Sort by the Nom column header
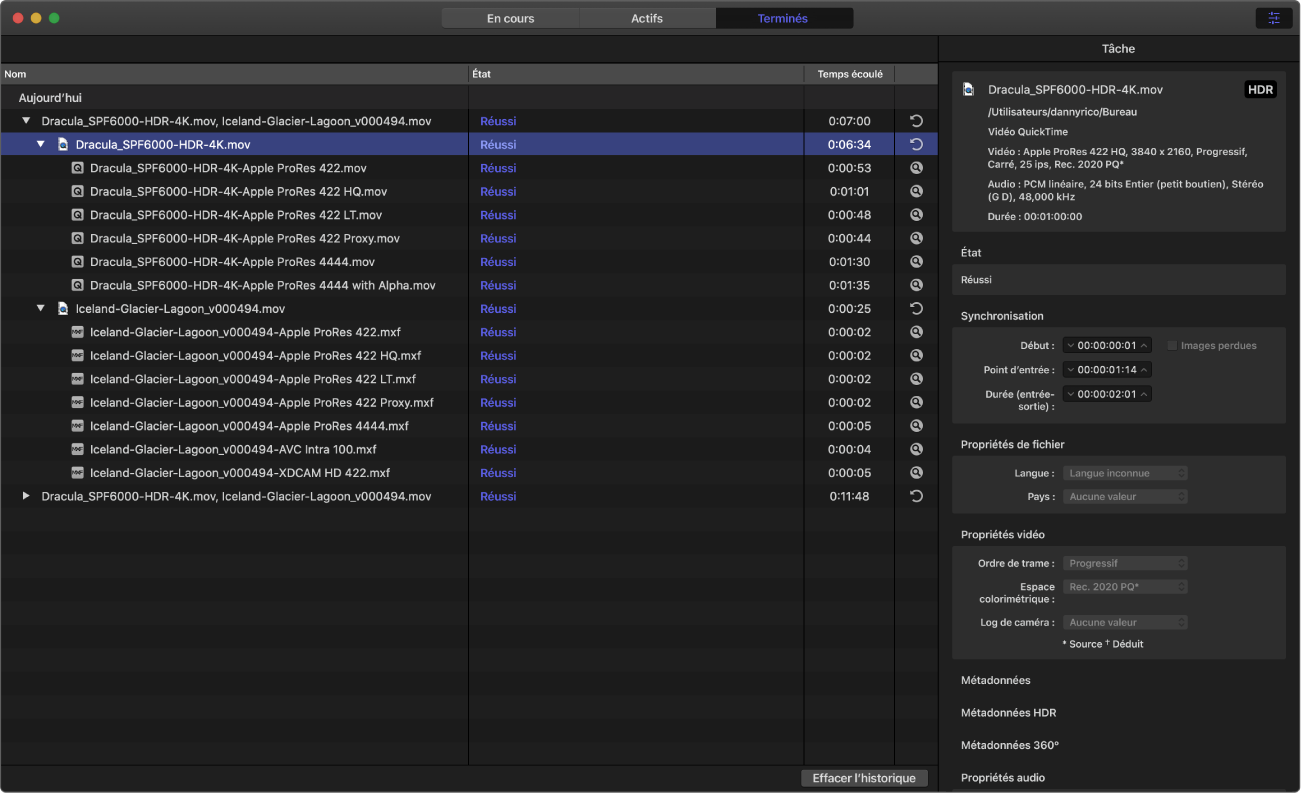1301x793 pixels. point(234,74)
